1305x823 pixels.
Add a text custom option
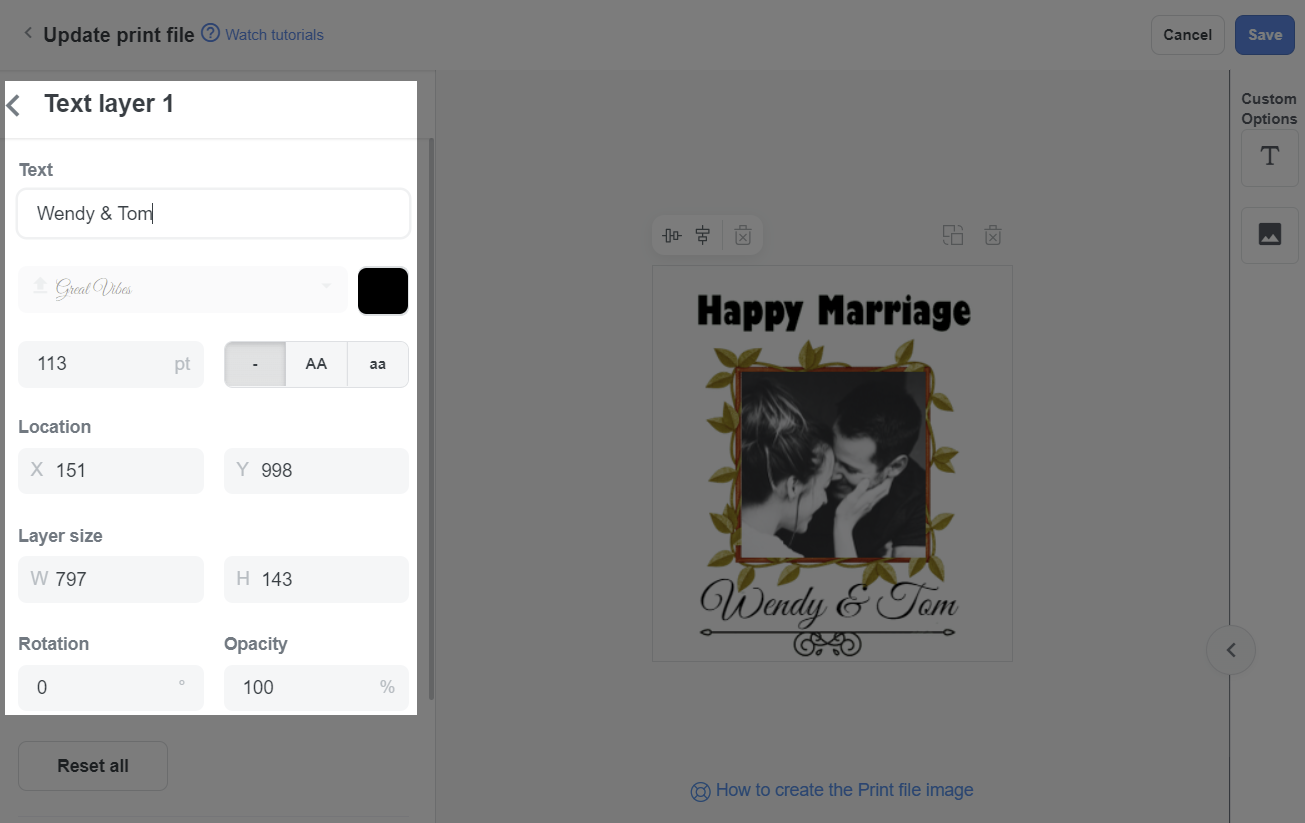(1269, 157)
